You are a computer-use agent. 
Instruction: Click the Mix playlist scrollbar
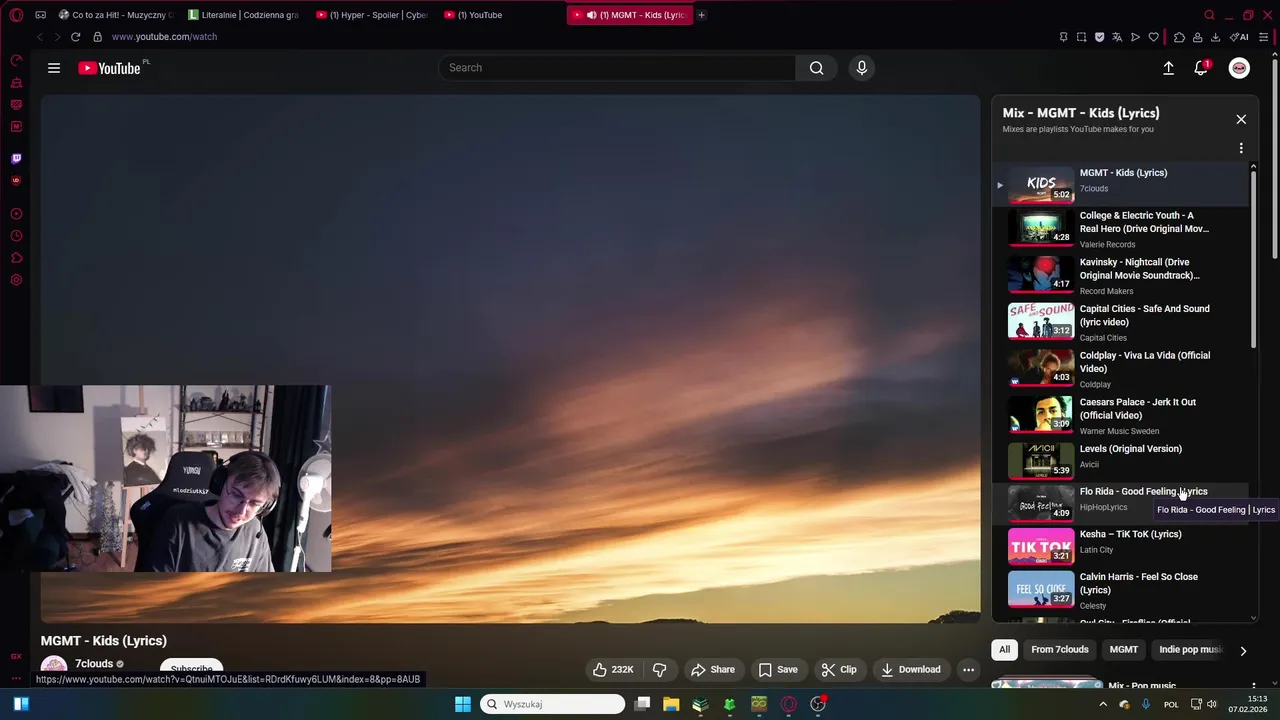click(1253, 258)
